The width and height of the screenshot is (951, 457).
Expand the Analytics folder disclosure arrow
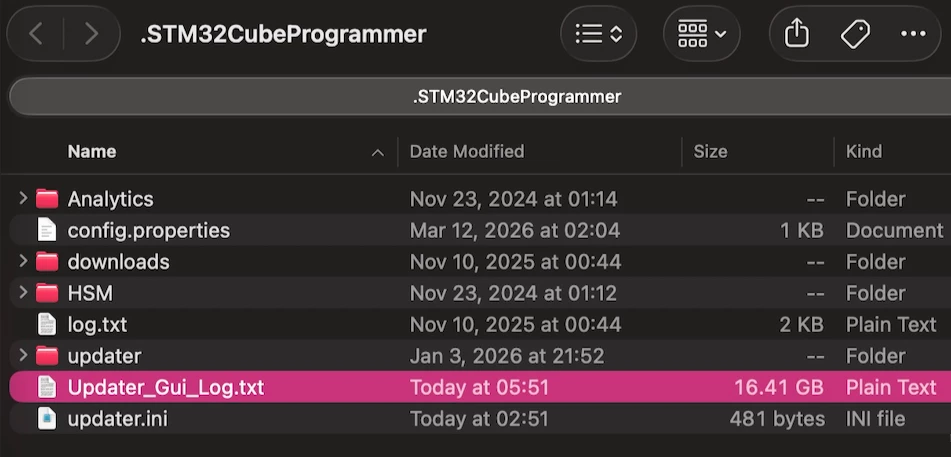pos(23,198)
